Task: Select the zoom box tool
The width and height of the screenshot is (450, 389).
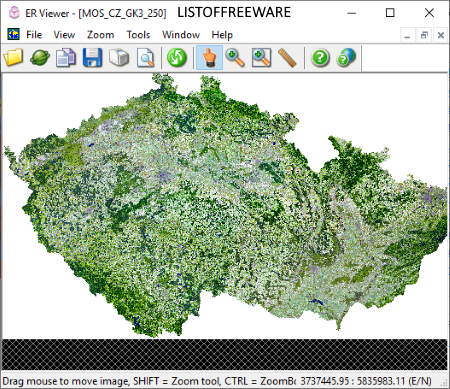Action: coord(261,58)
